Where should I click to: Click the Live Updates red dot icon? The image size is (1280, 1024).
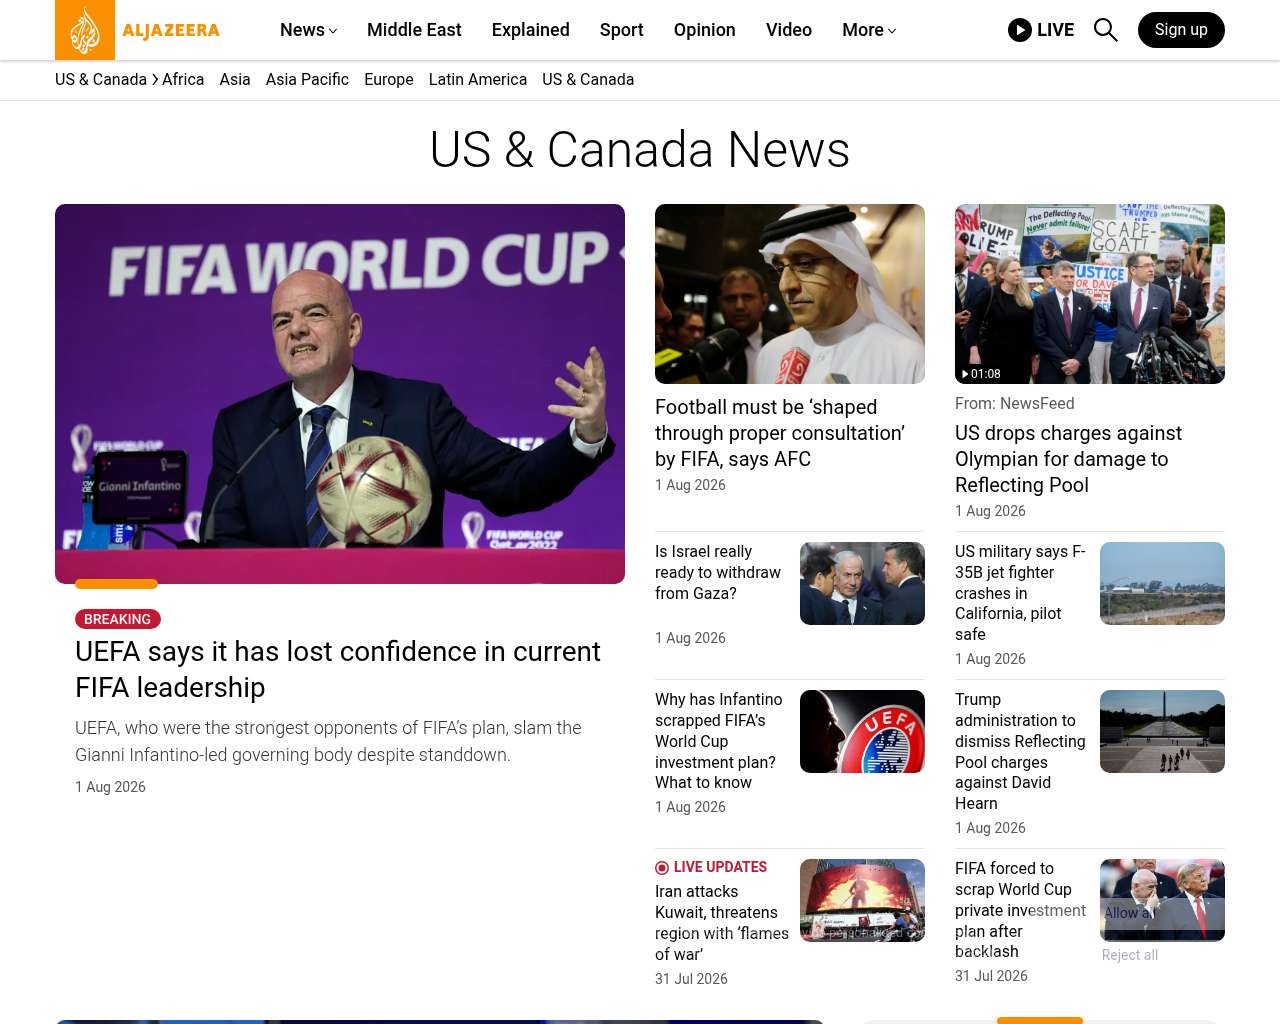(662, 868)
